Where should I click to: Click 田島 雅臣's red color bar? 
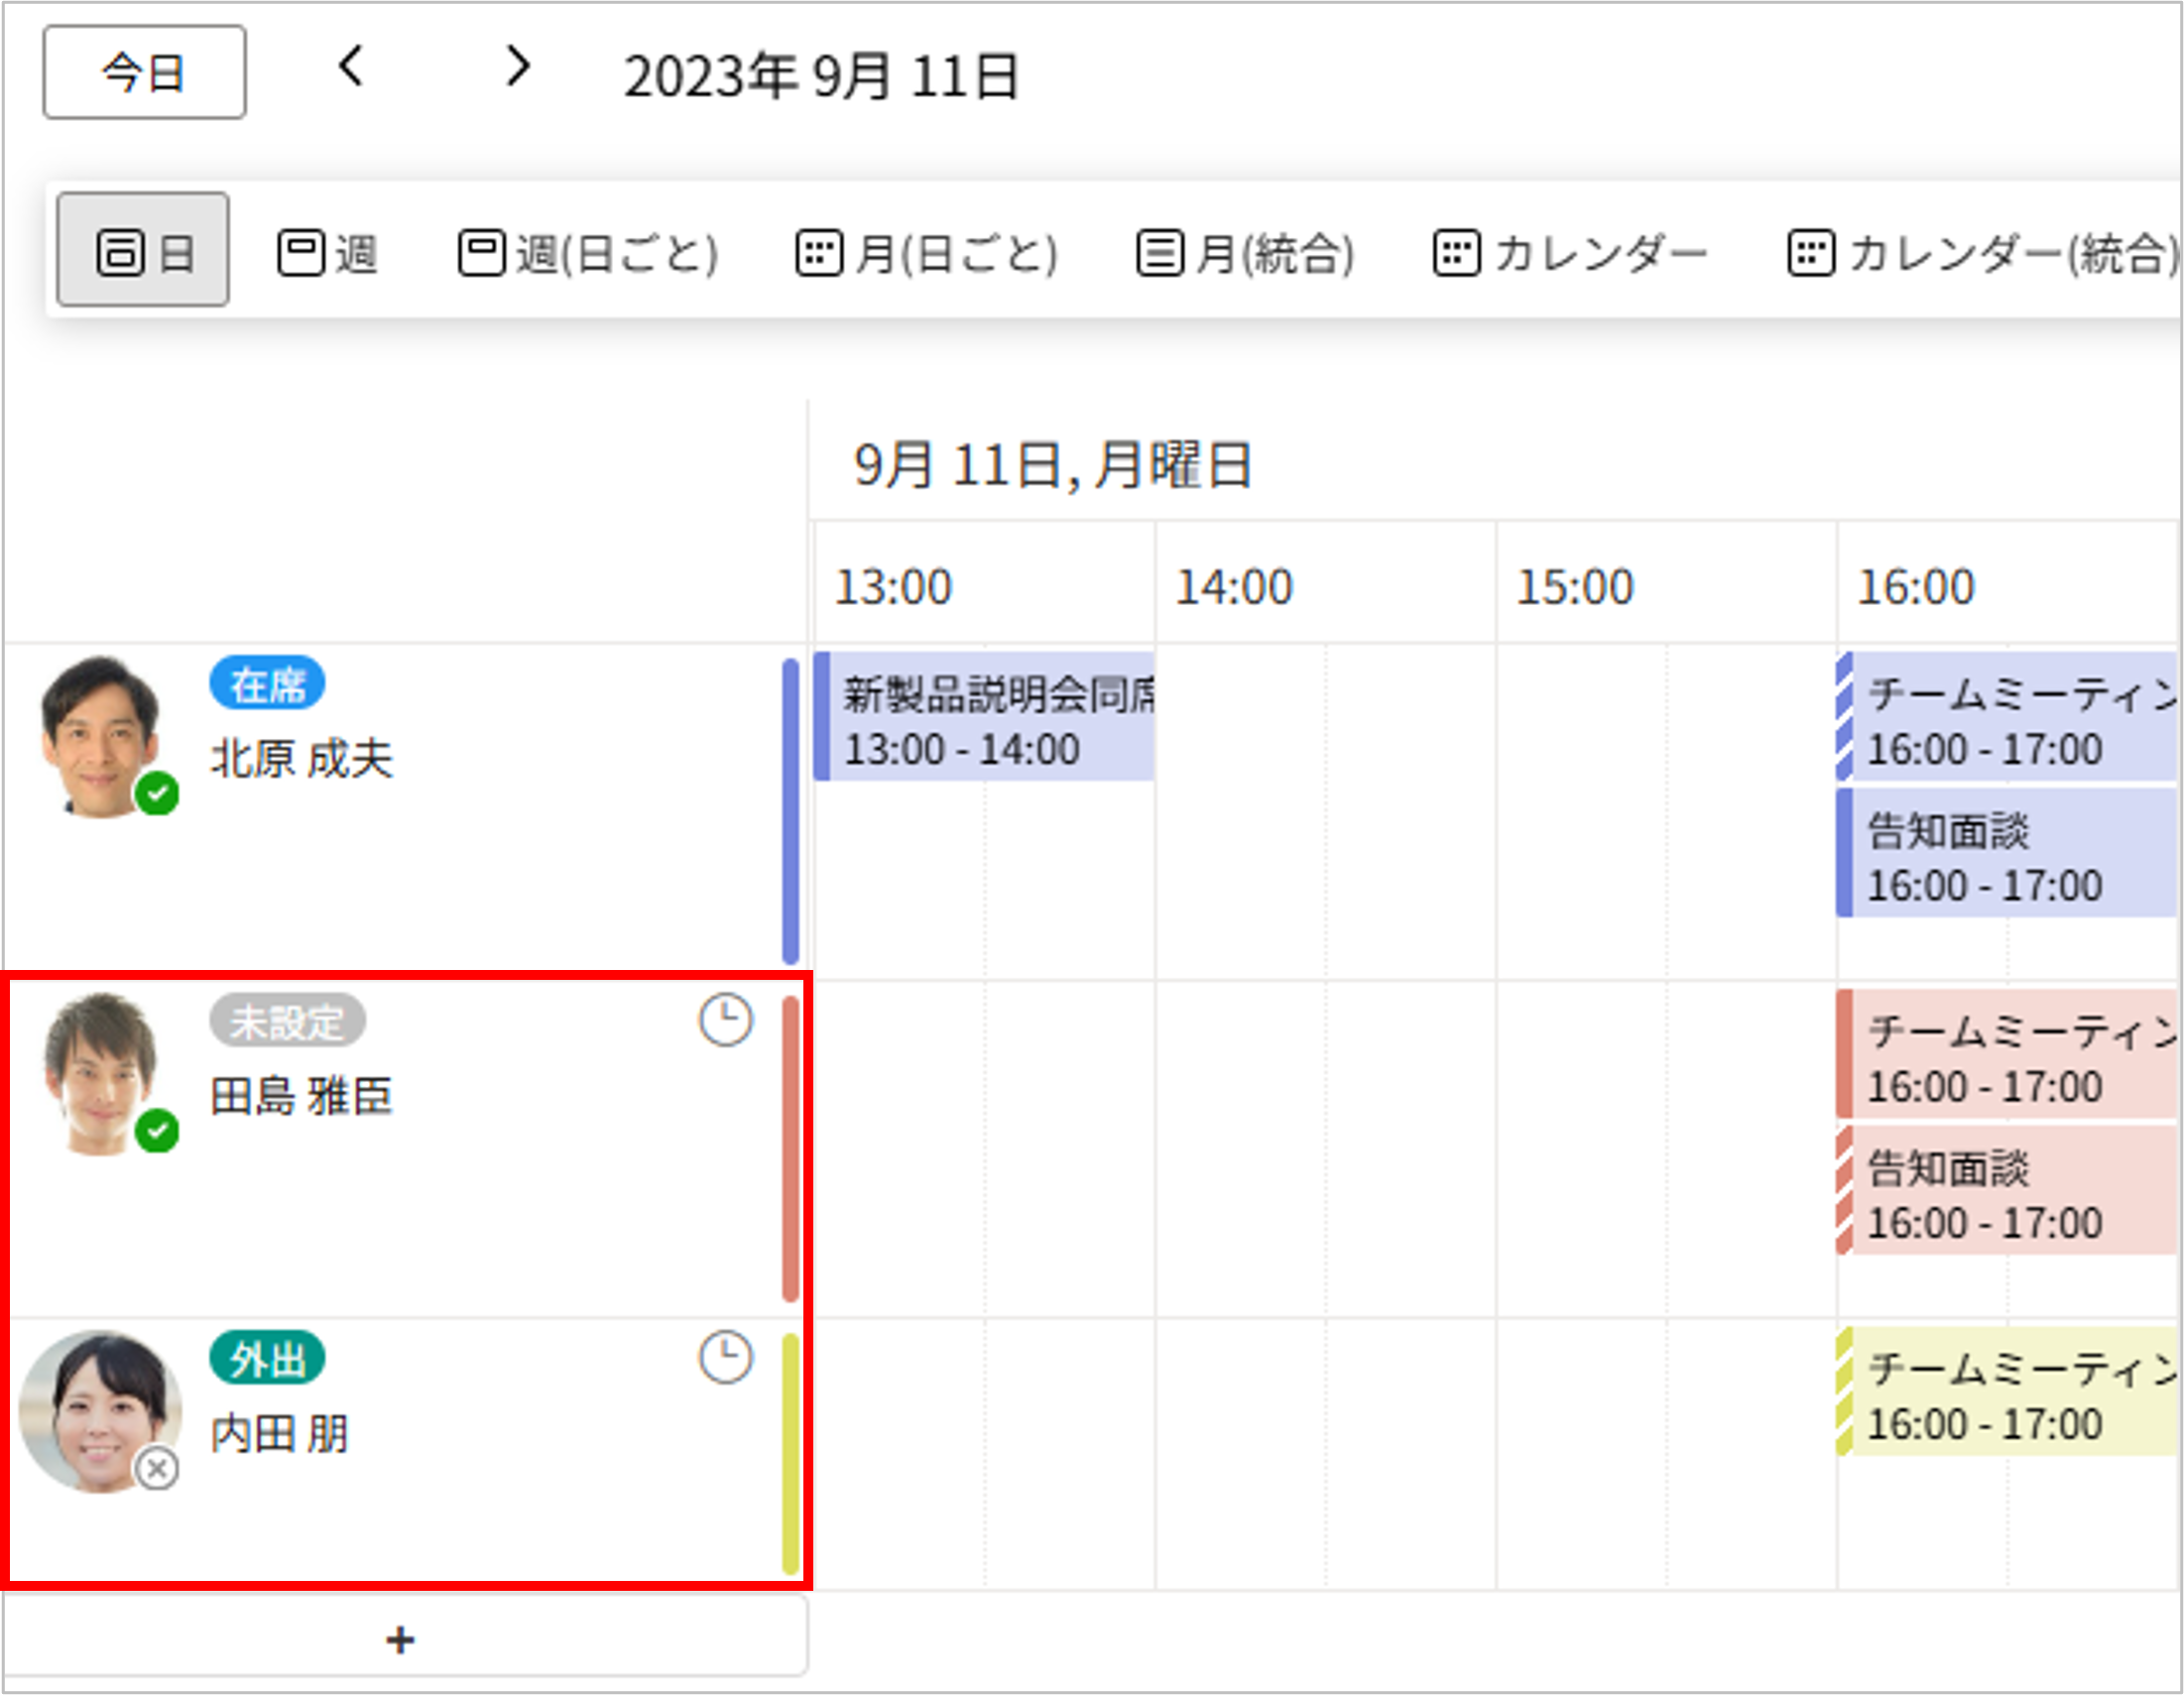coord(790,1148)
